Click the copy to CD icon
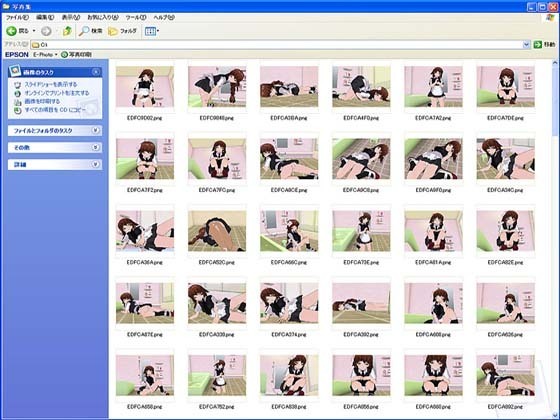The width and height of the screenshot is (560, 420). [18, 110]
